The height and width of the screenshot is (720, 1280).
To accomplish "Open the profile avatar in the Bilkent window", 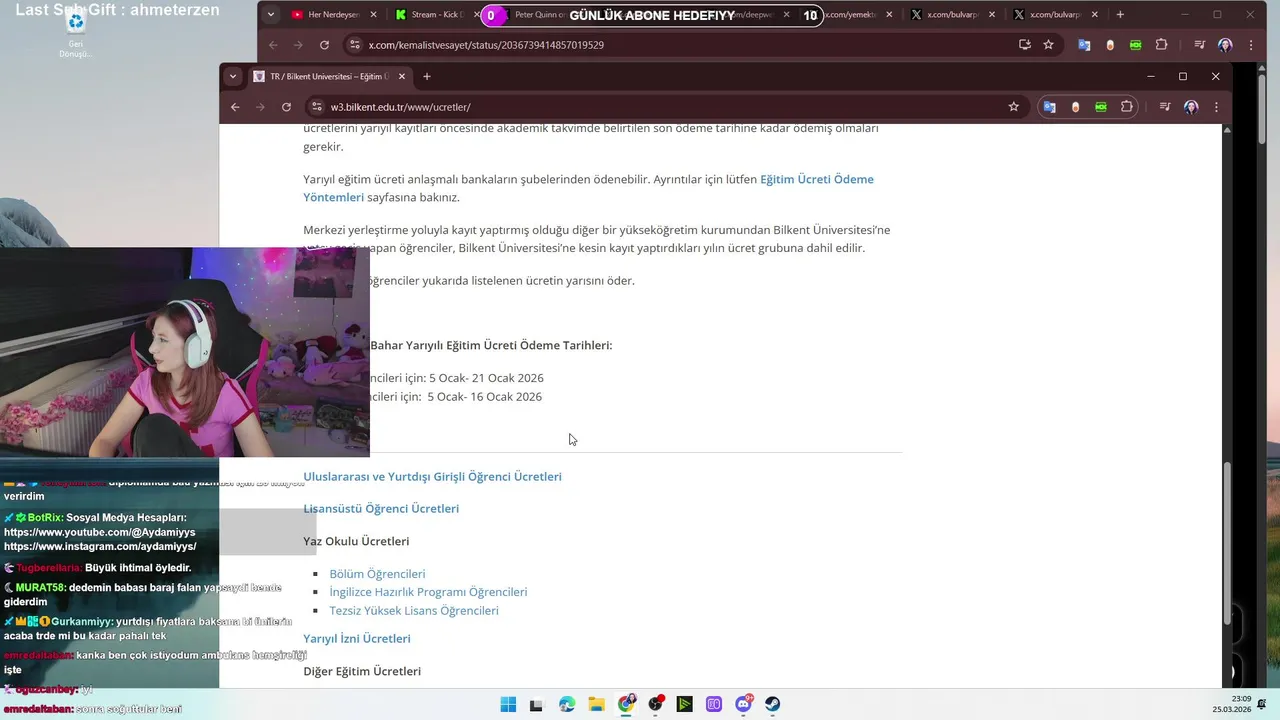I will (1191, 107).
